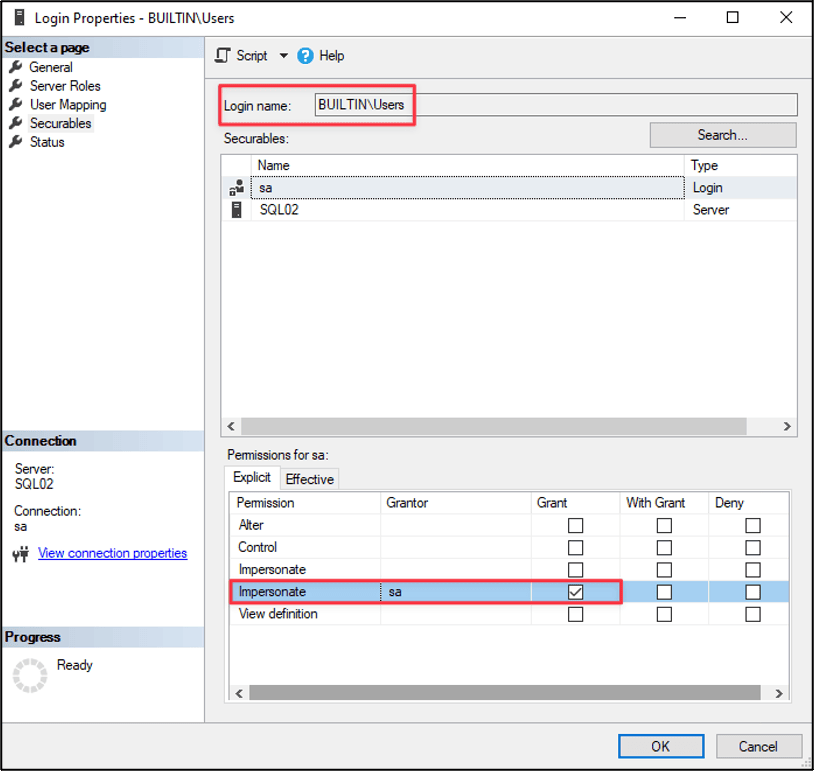Screen dimensions: 814x772
Task: Check Grant for Alter permission
Action: click(x=575, y=525)
